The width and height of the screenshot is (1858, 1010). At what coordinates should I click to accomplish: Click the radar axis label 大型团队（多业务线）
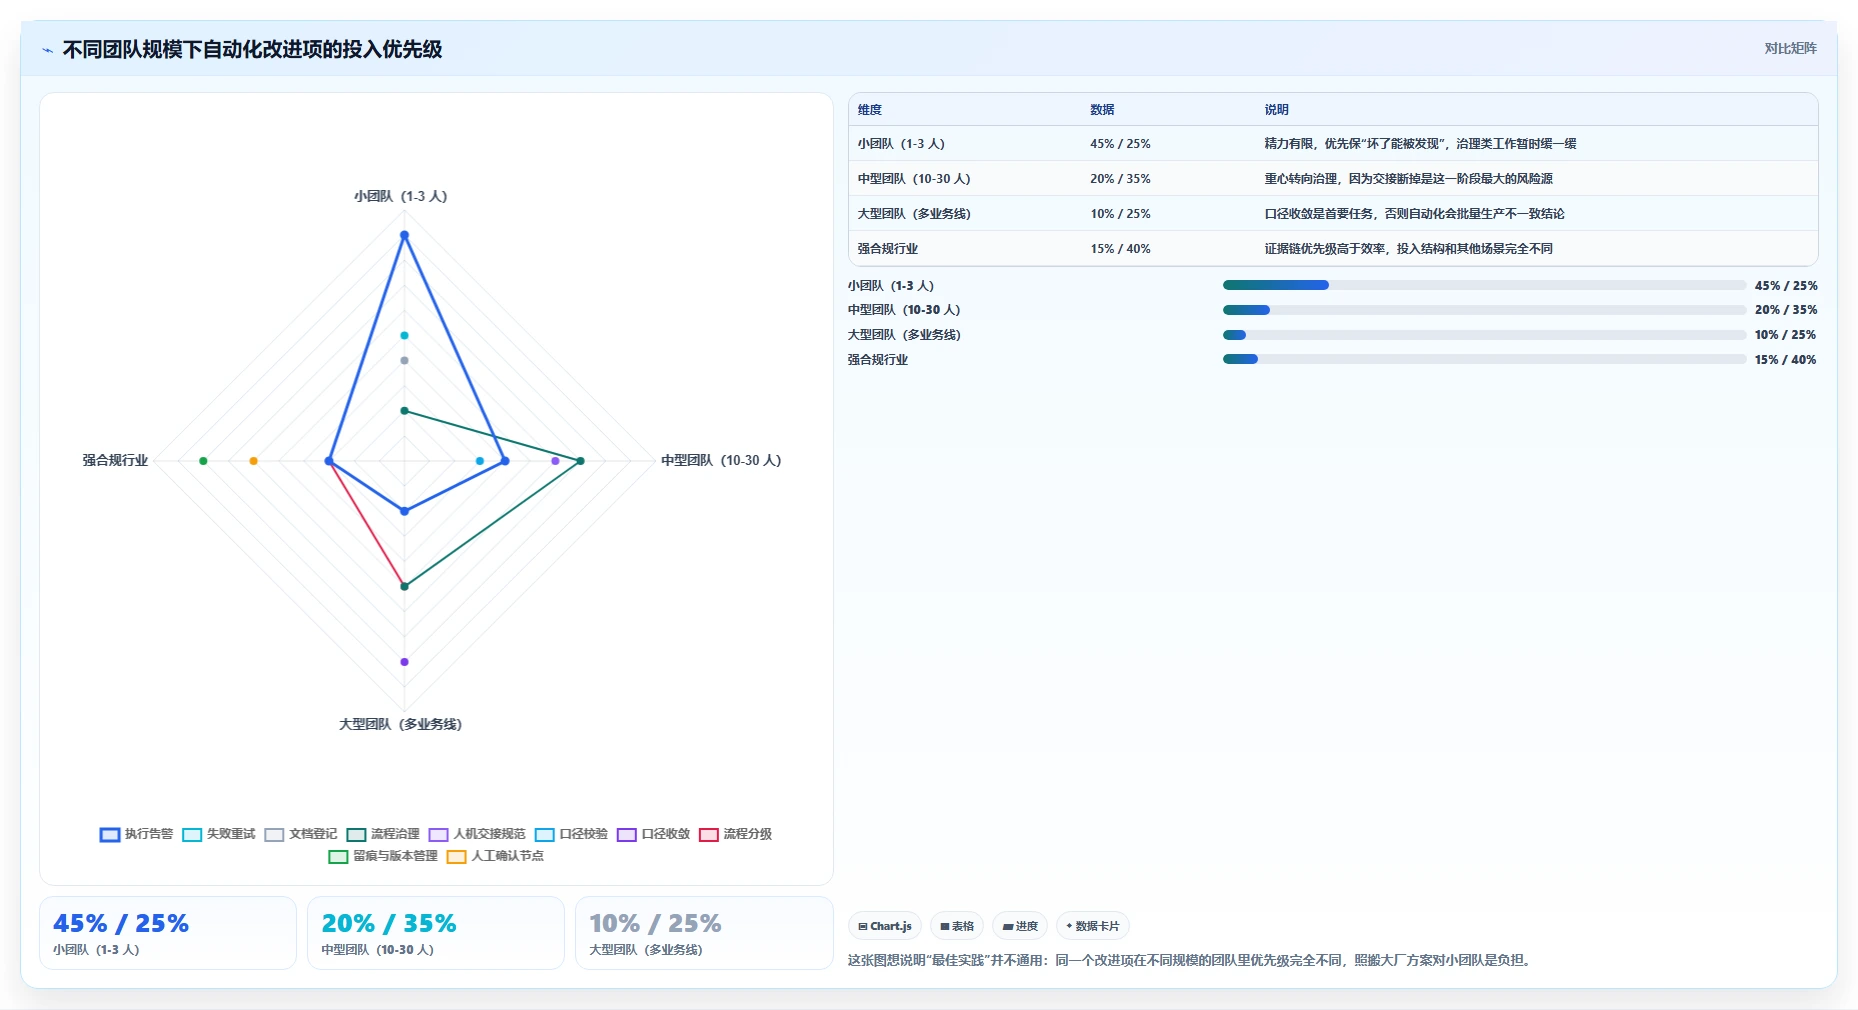[x=400, y=724]
